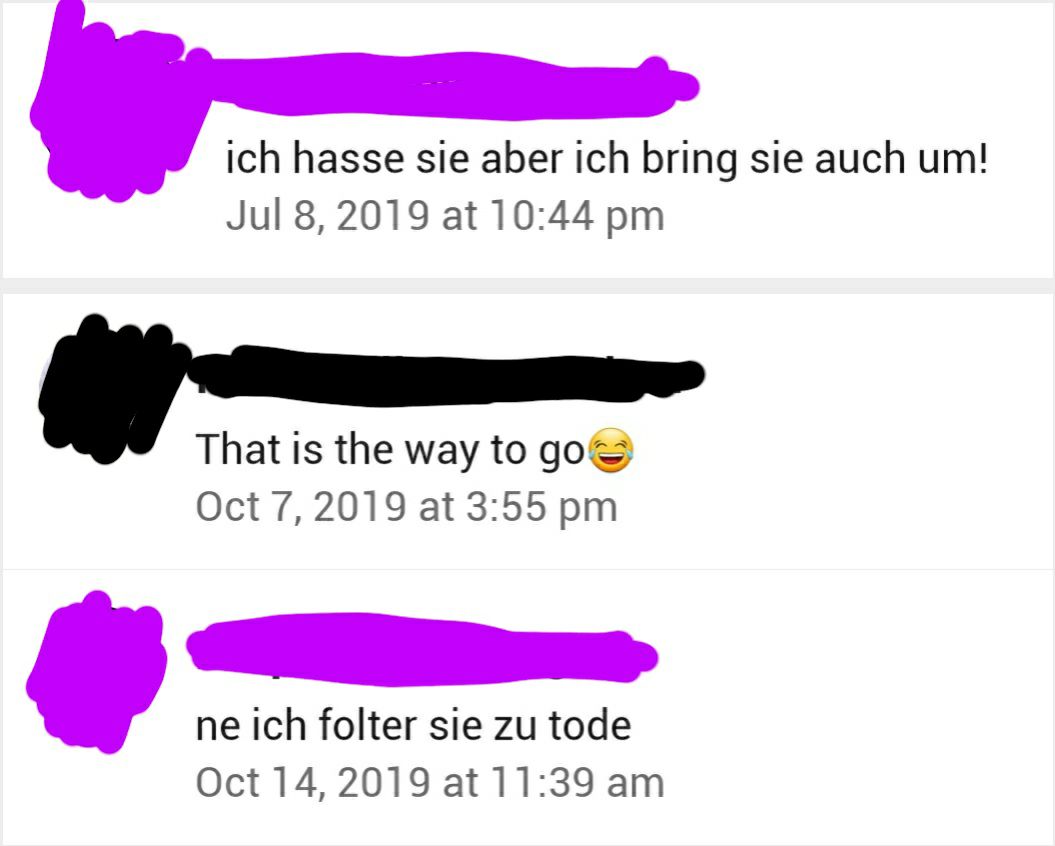Click the tears-of-joy laughing emoji
This screenshot has width=1055, height=846.
click(611, 450)
